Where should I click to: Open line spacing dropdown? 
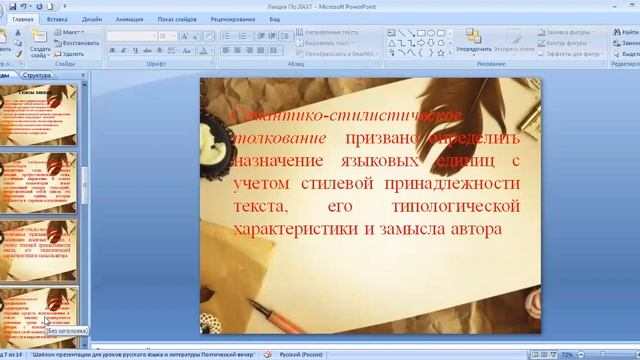[x=286, y=36]
